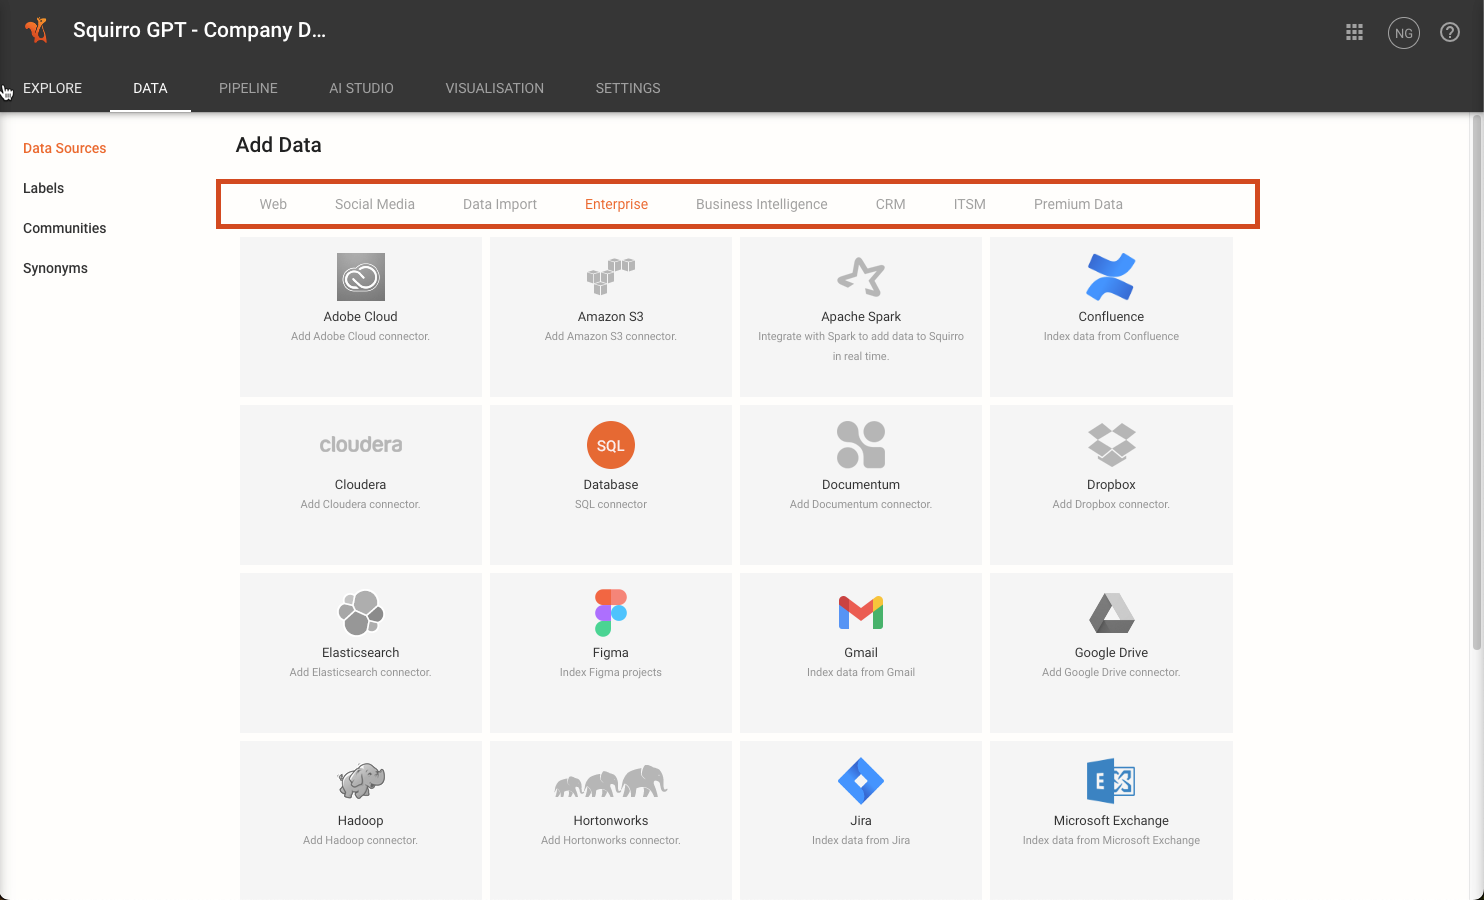Click 'Add Google Drive connector.' description
The height and width of the screenshot is (900, 1484).
point(1111,672)
